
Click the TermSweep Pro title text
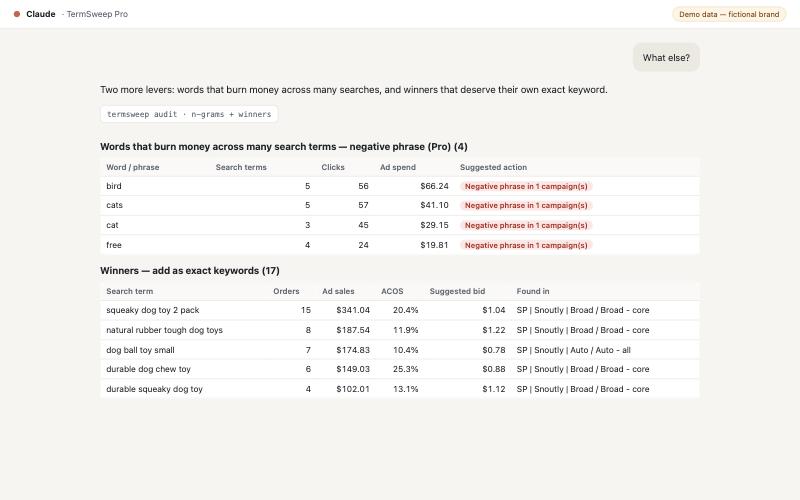97,14
